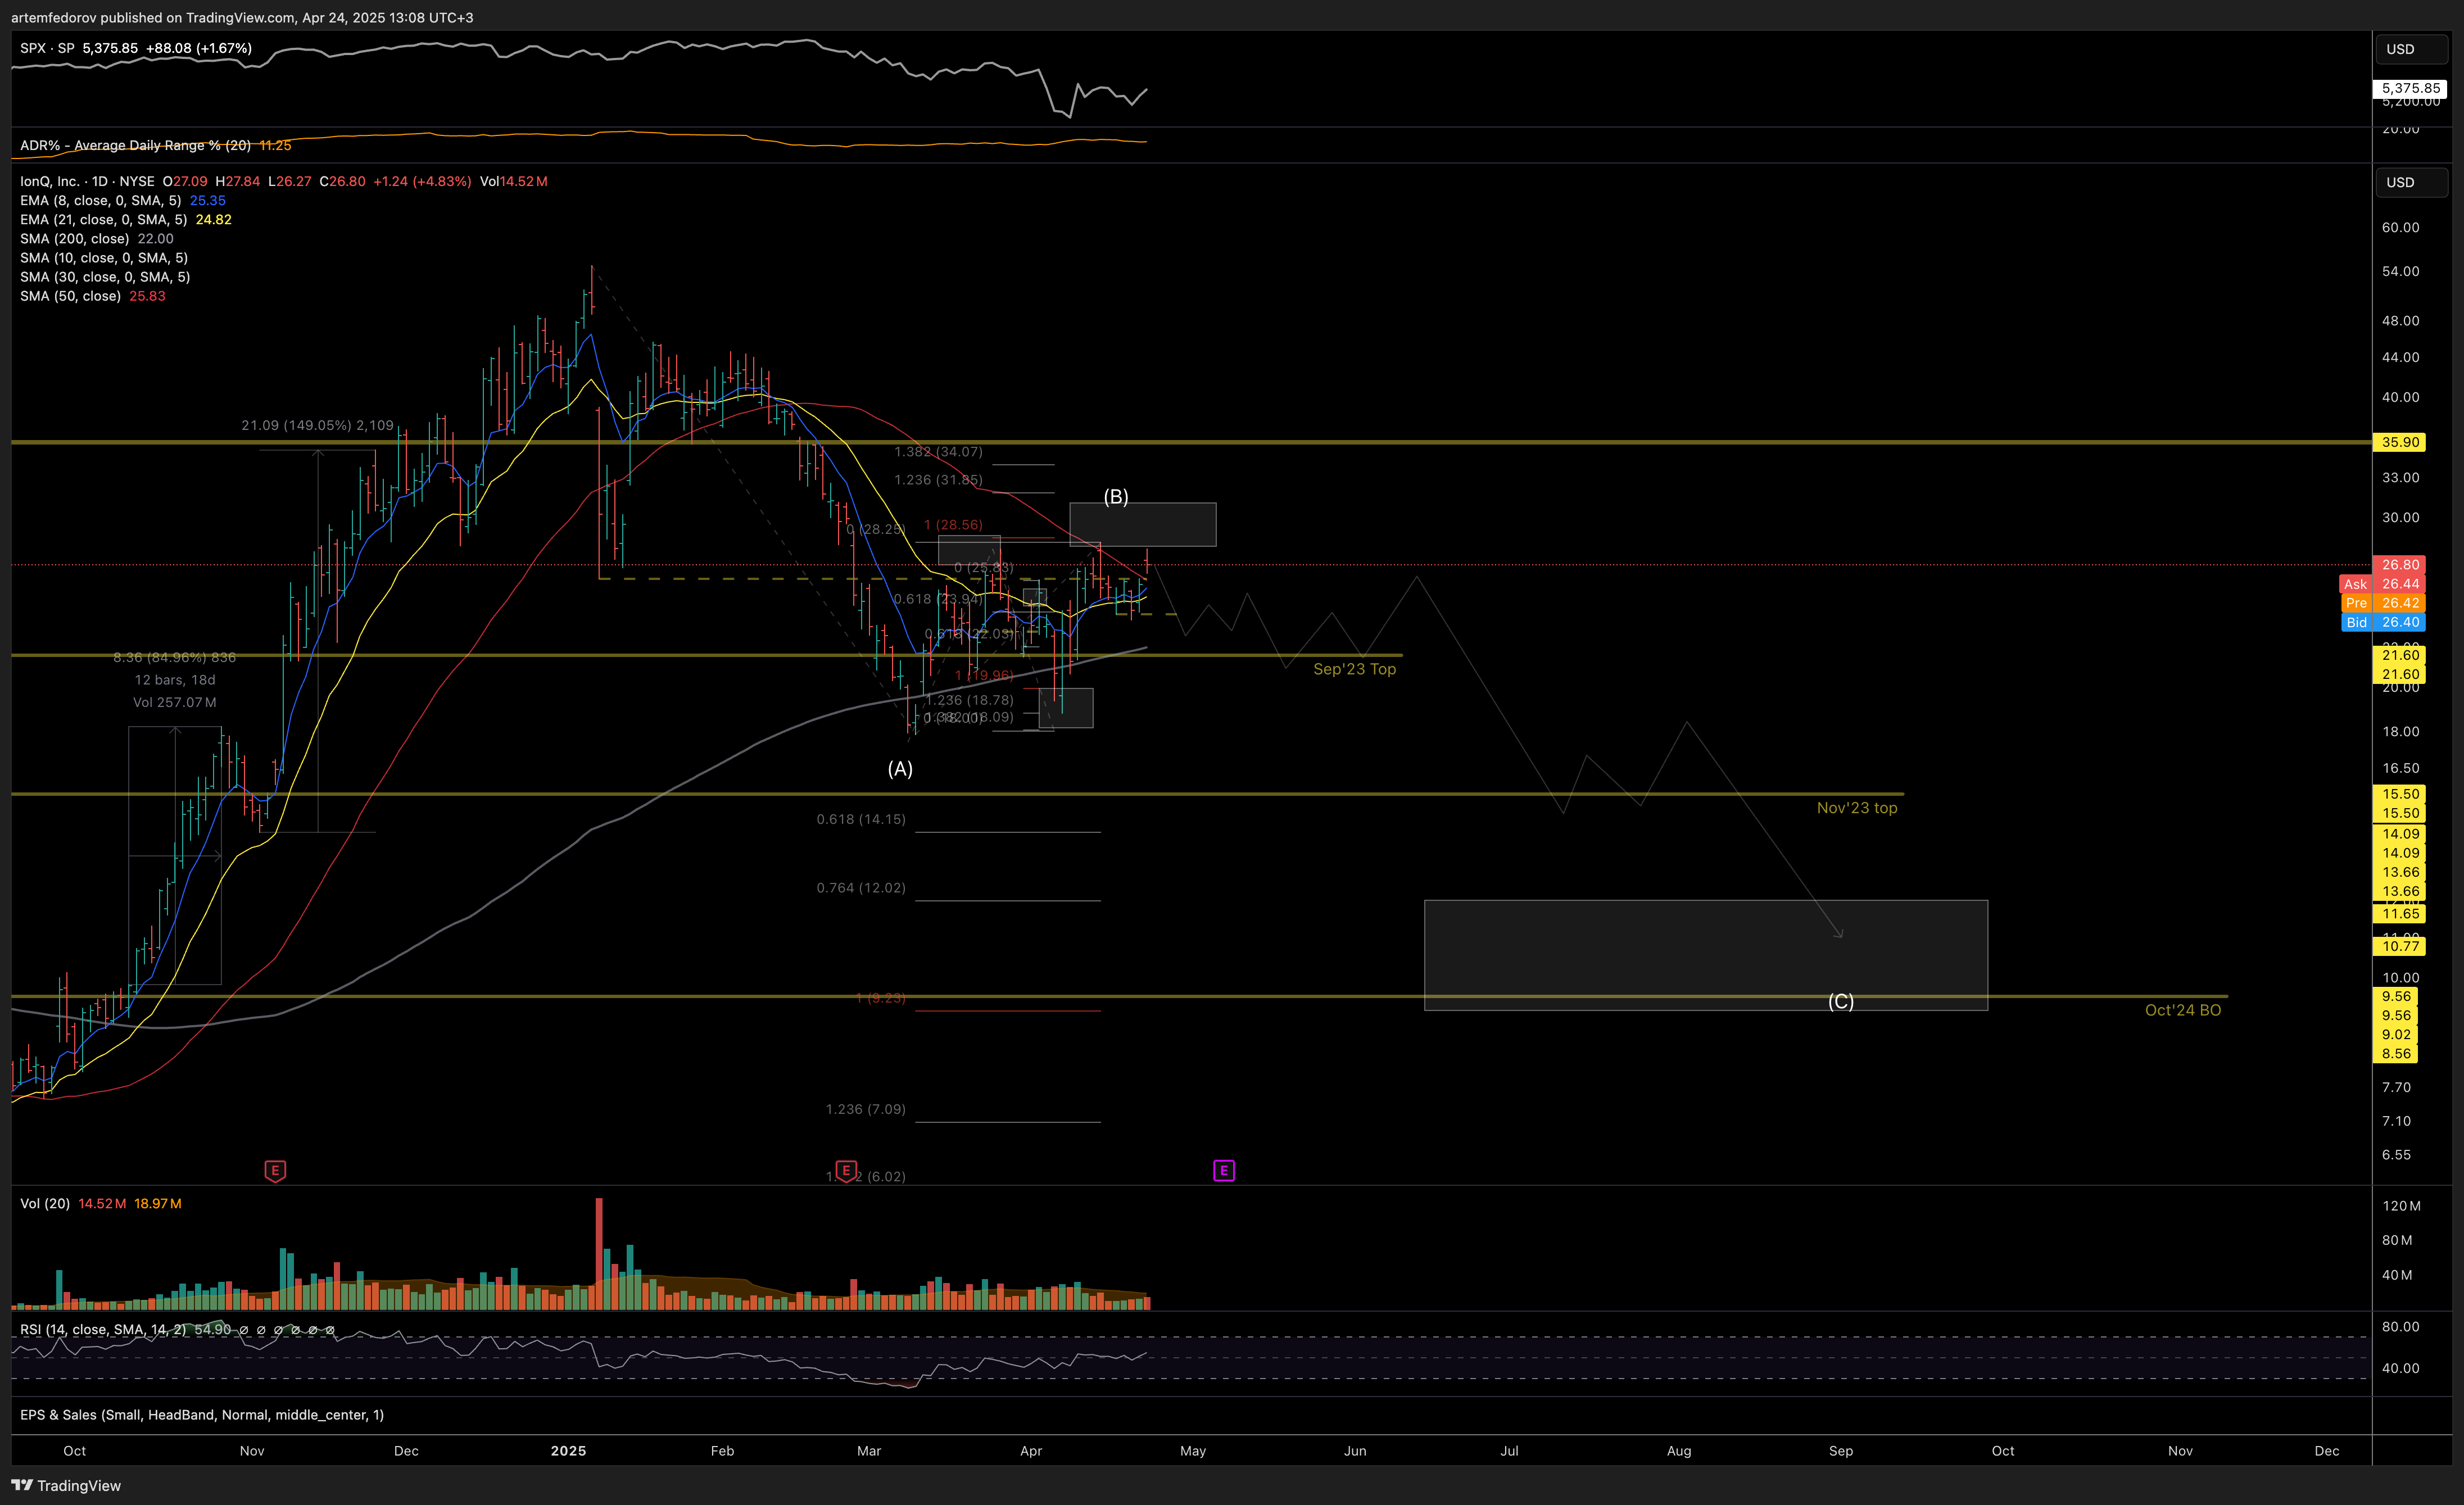The width and height of the screenshot is (2464, 1505).
Task: Click the (B) wave label
Action: coord(1116,496)
